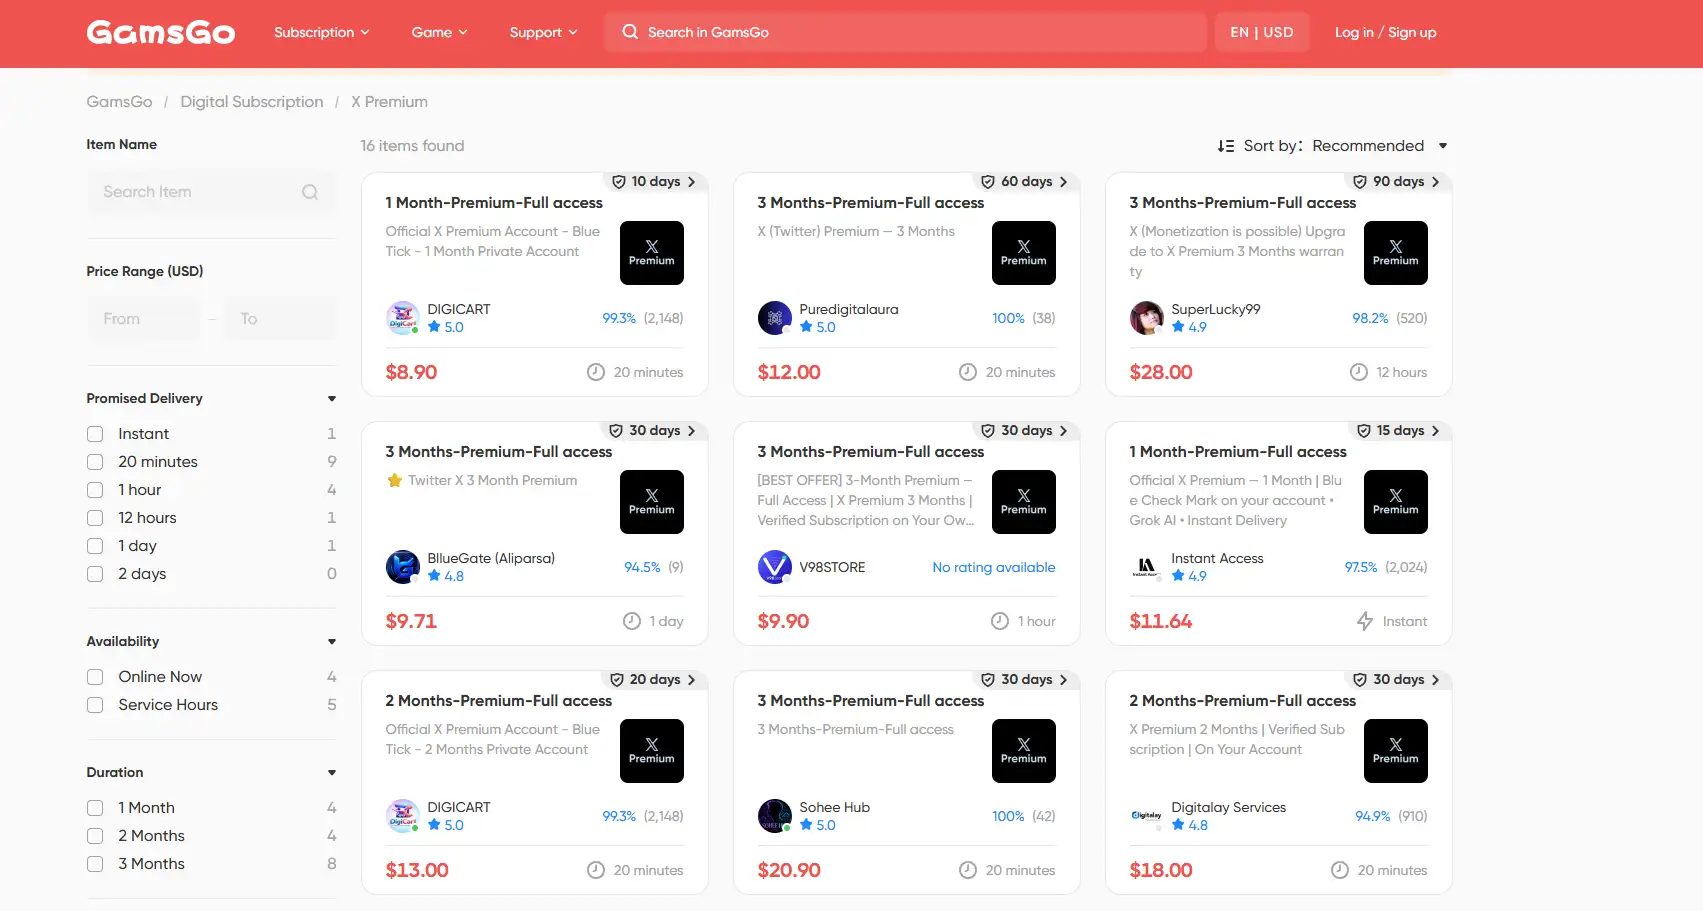This screenshot has height=911, width=1703.
Task: Open 2 Months-Premium $18.00 listing title
Action: pyautogui.click(x=1243, y=701)
